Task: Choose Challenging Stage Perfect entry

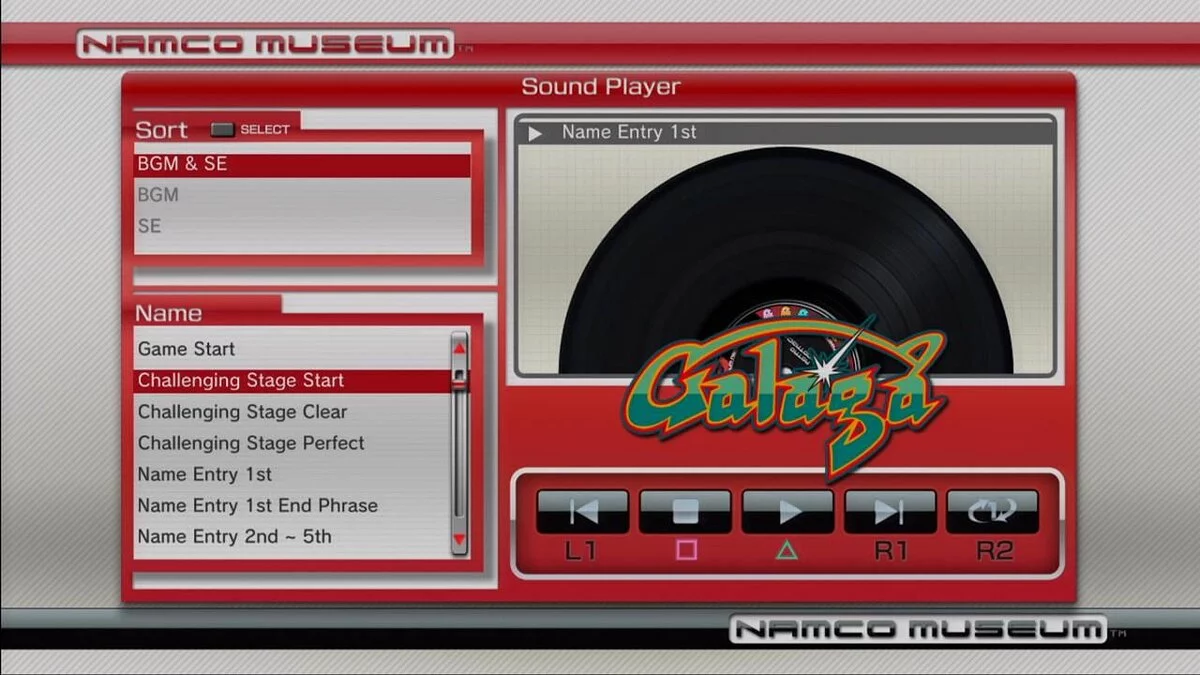Action: [292, 443]
